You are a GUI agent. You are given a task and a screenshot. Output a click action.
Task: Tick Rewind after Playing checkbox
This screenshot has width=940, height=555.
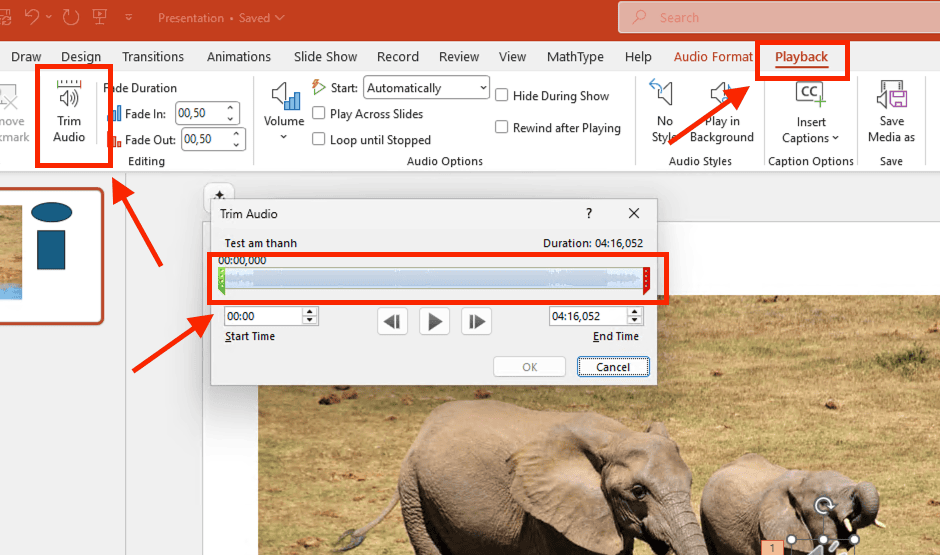[502, 128]
